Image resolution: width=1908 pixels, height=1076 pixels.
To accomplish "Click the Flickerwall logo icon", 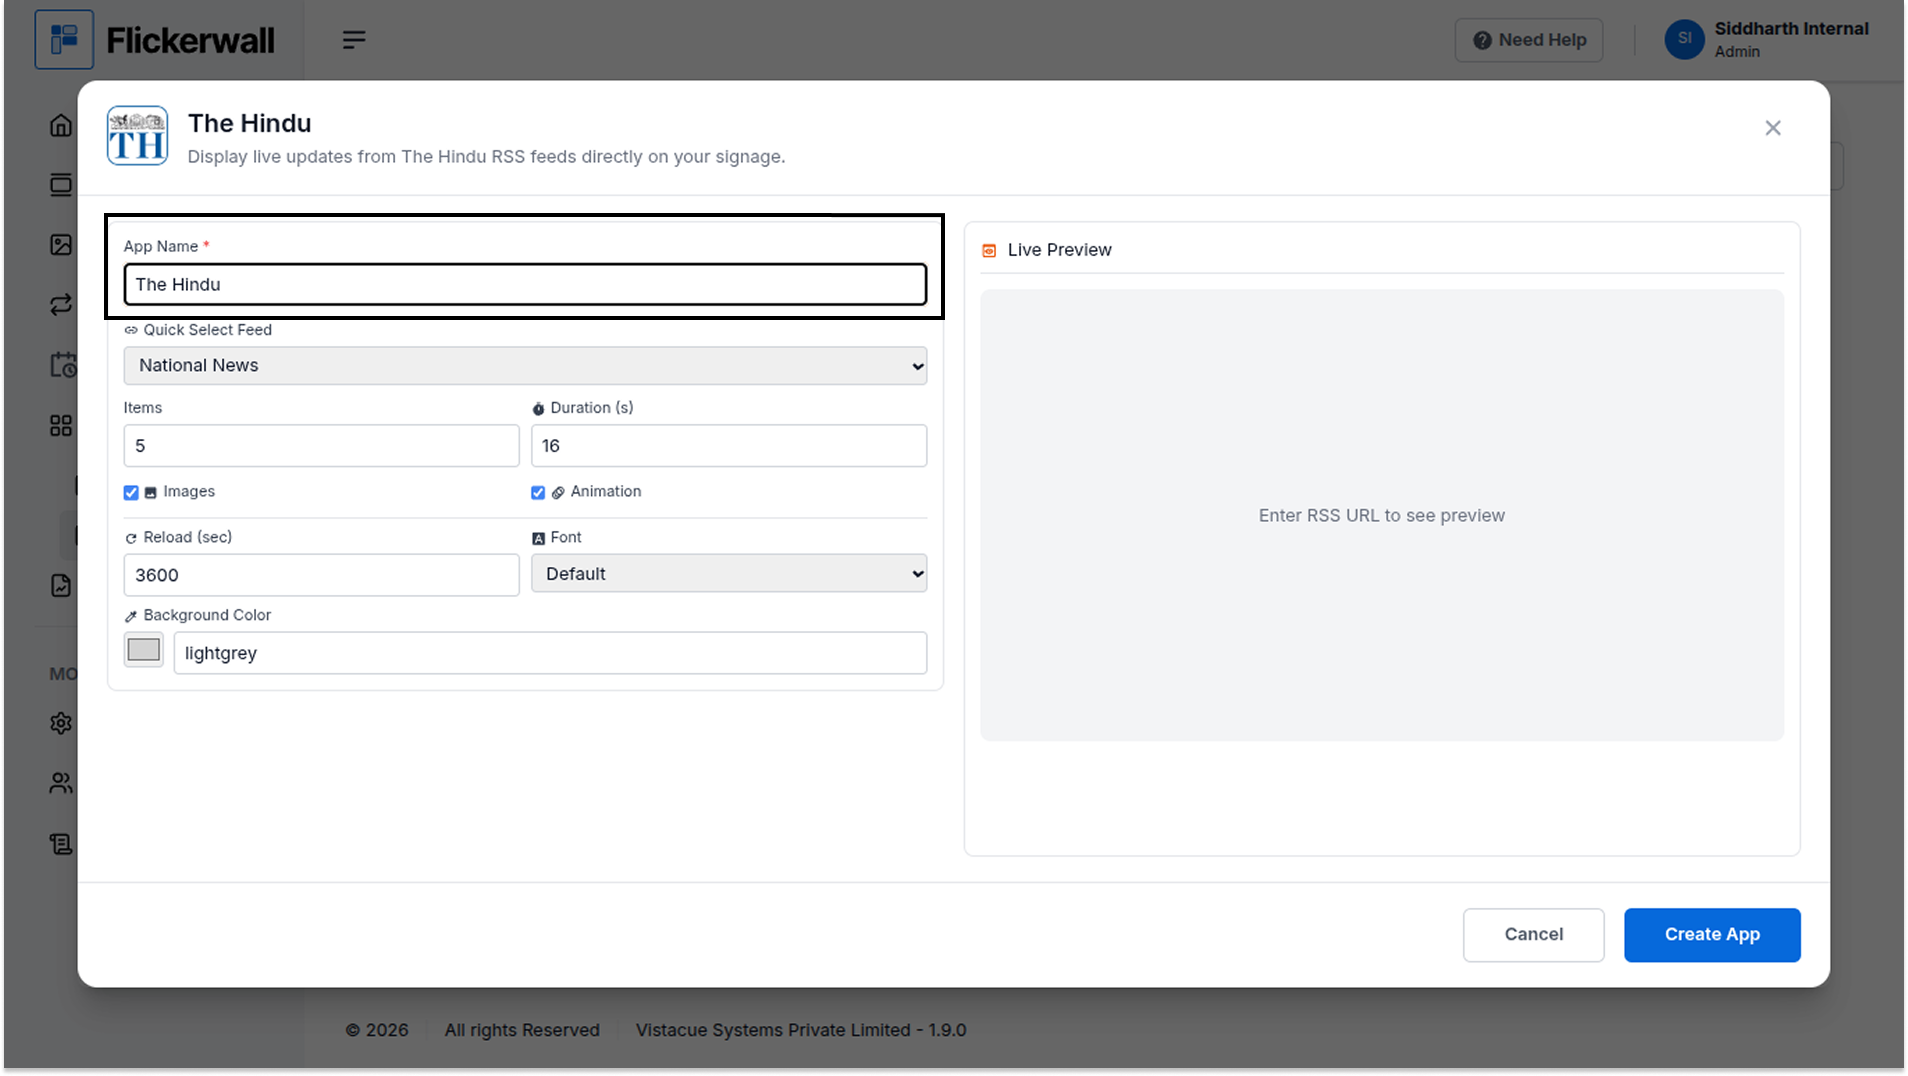I will (64, 40).
